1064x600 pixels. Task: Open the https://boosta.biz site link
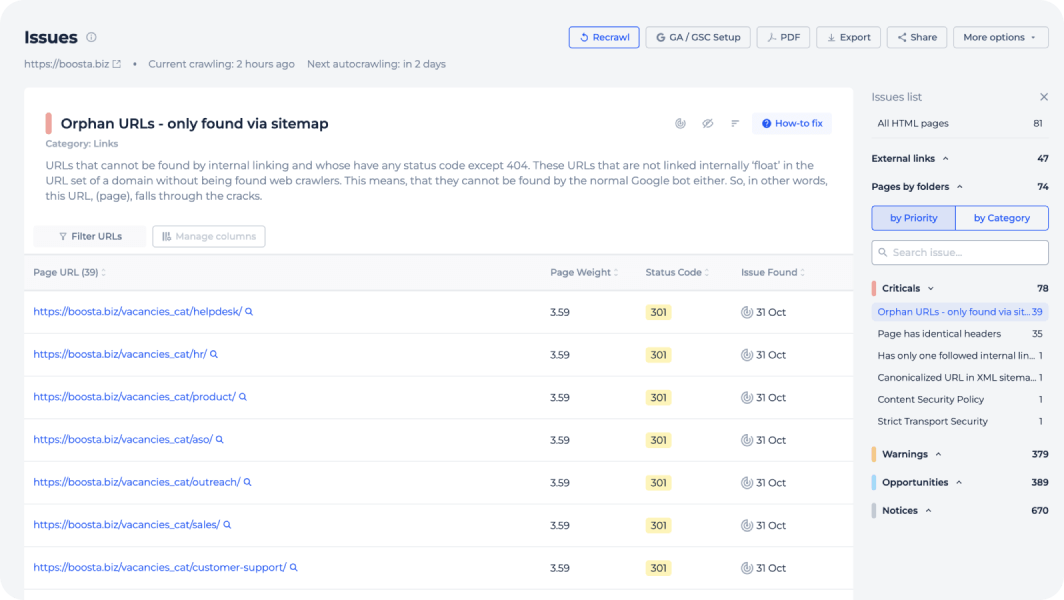[x=66, y=64]
